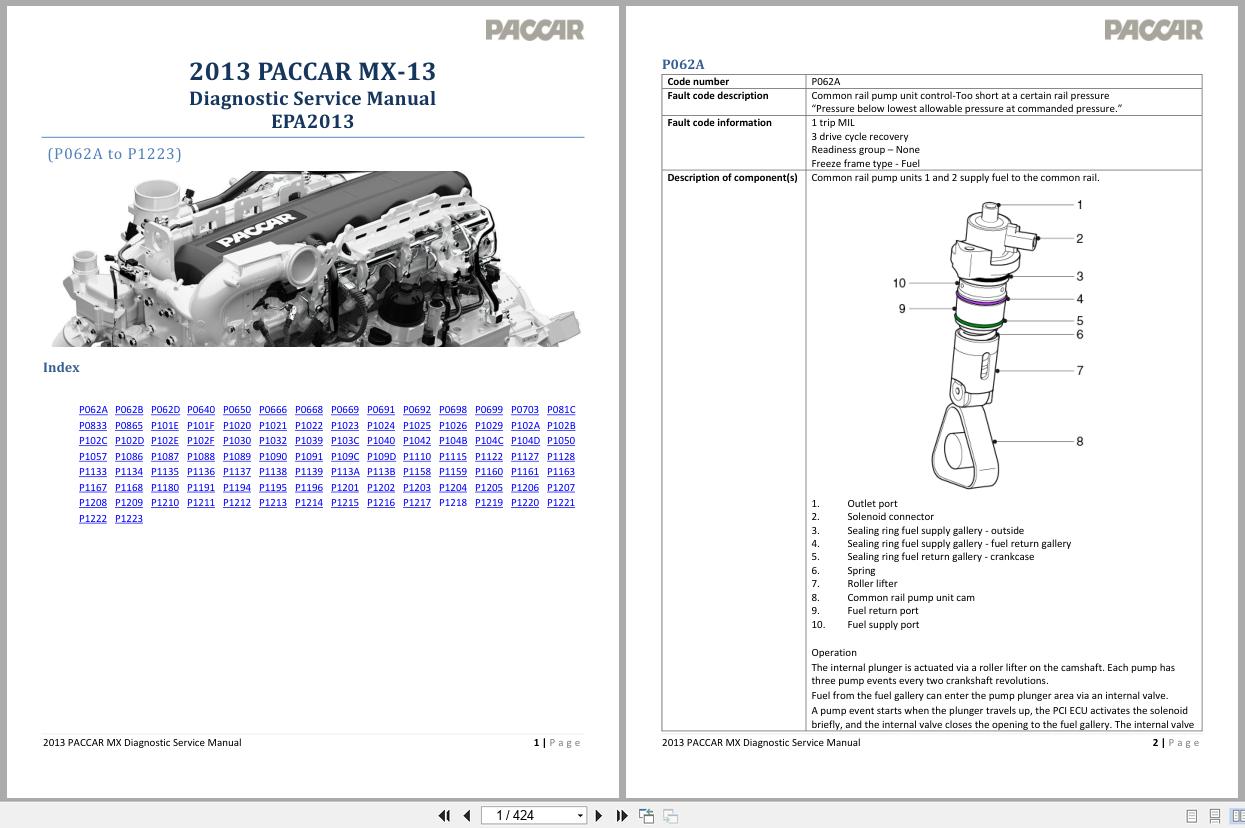Follow the P0691 index link
This screenshot has width=1245, height=828.
tap(381, 410)
